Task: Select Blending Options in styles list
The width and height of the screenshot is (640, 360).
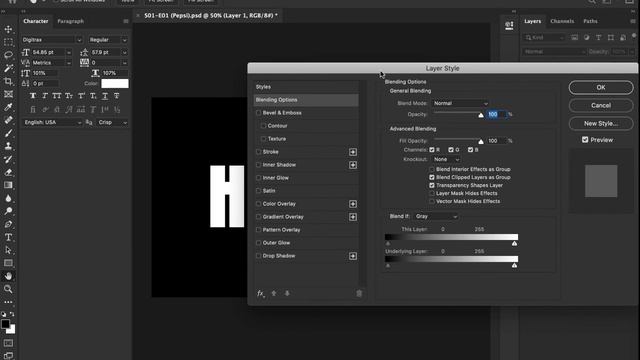Action: click(x=306, y=100)
